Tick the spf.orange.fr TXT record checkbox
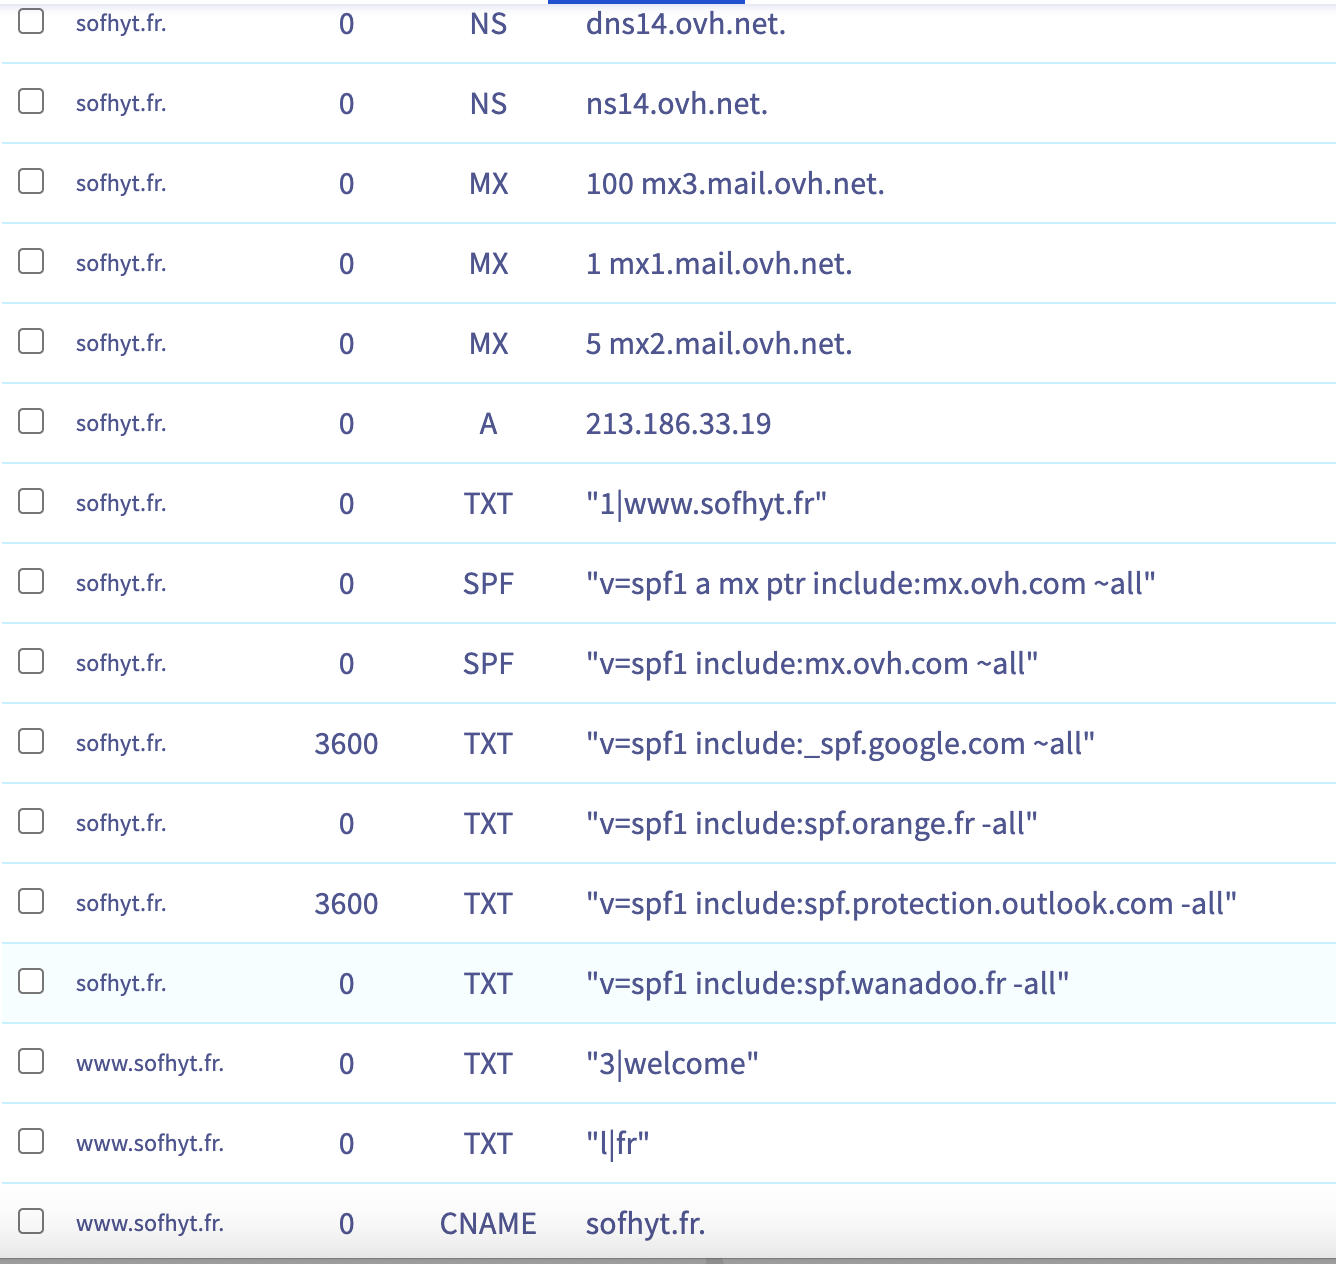The height and width of the screenshot is (1264, 1336). coord(31,821)
